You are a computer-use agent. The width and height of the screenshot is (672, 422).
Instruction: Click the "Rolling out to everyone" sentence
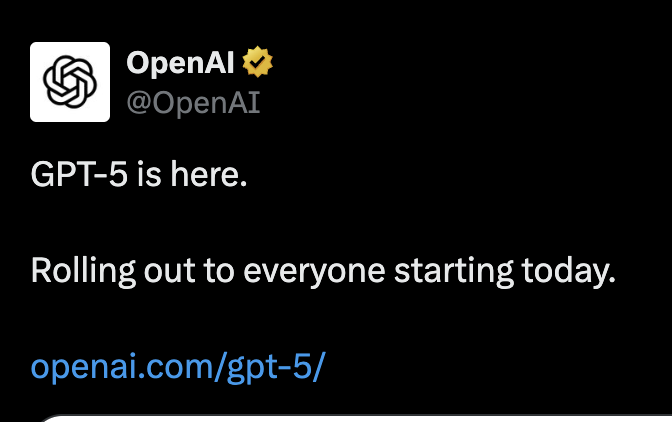tap(323, 271)
